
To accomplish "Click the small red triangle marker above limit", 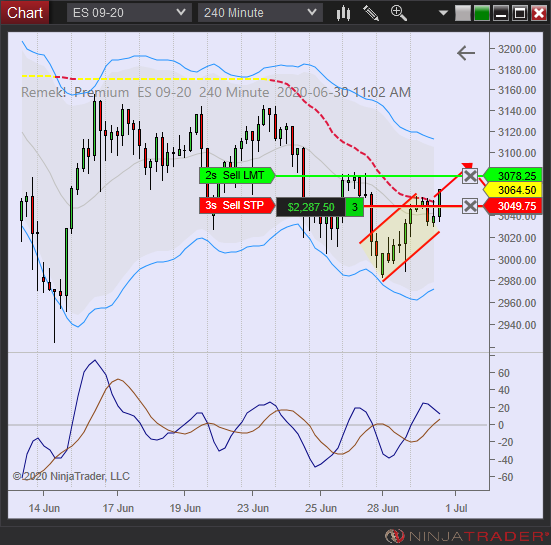I will point(467,166).
